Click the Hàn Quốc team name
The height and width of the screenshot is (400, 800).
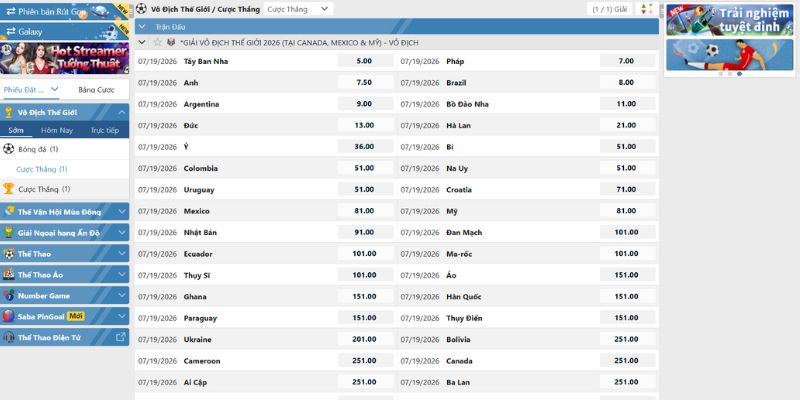[x=464, y=296]
